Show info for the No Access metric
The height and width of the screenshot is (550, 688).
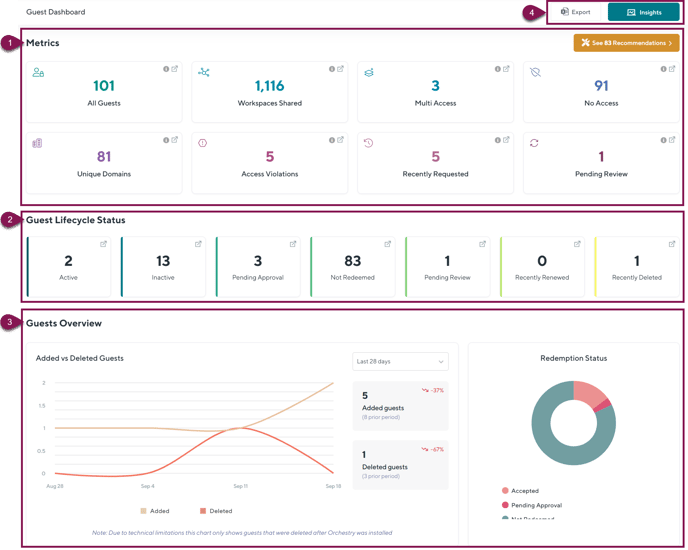click(x=662, y=69)
